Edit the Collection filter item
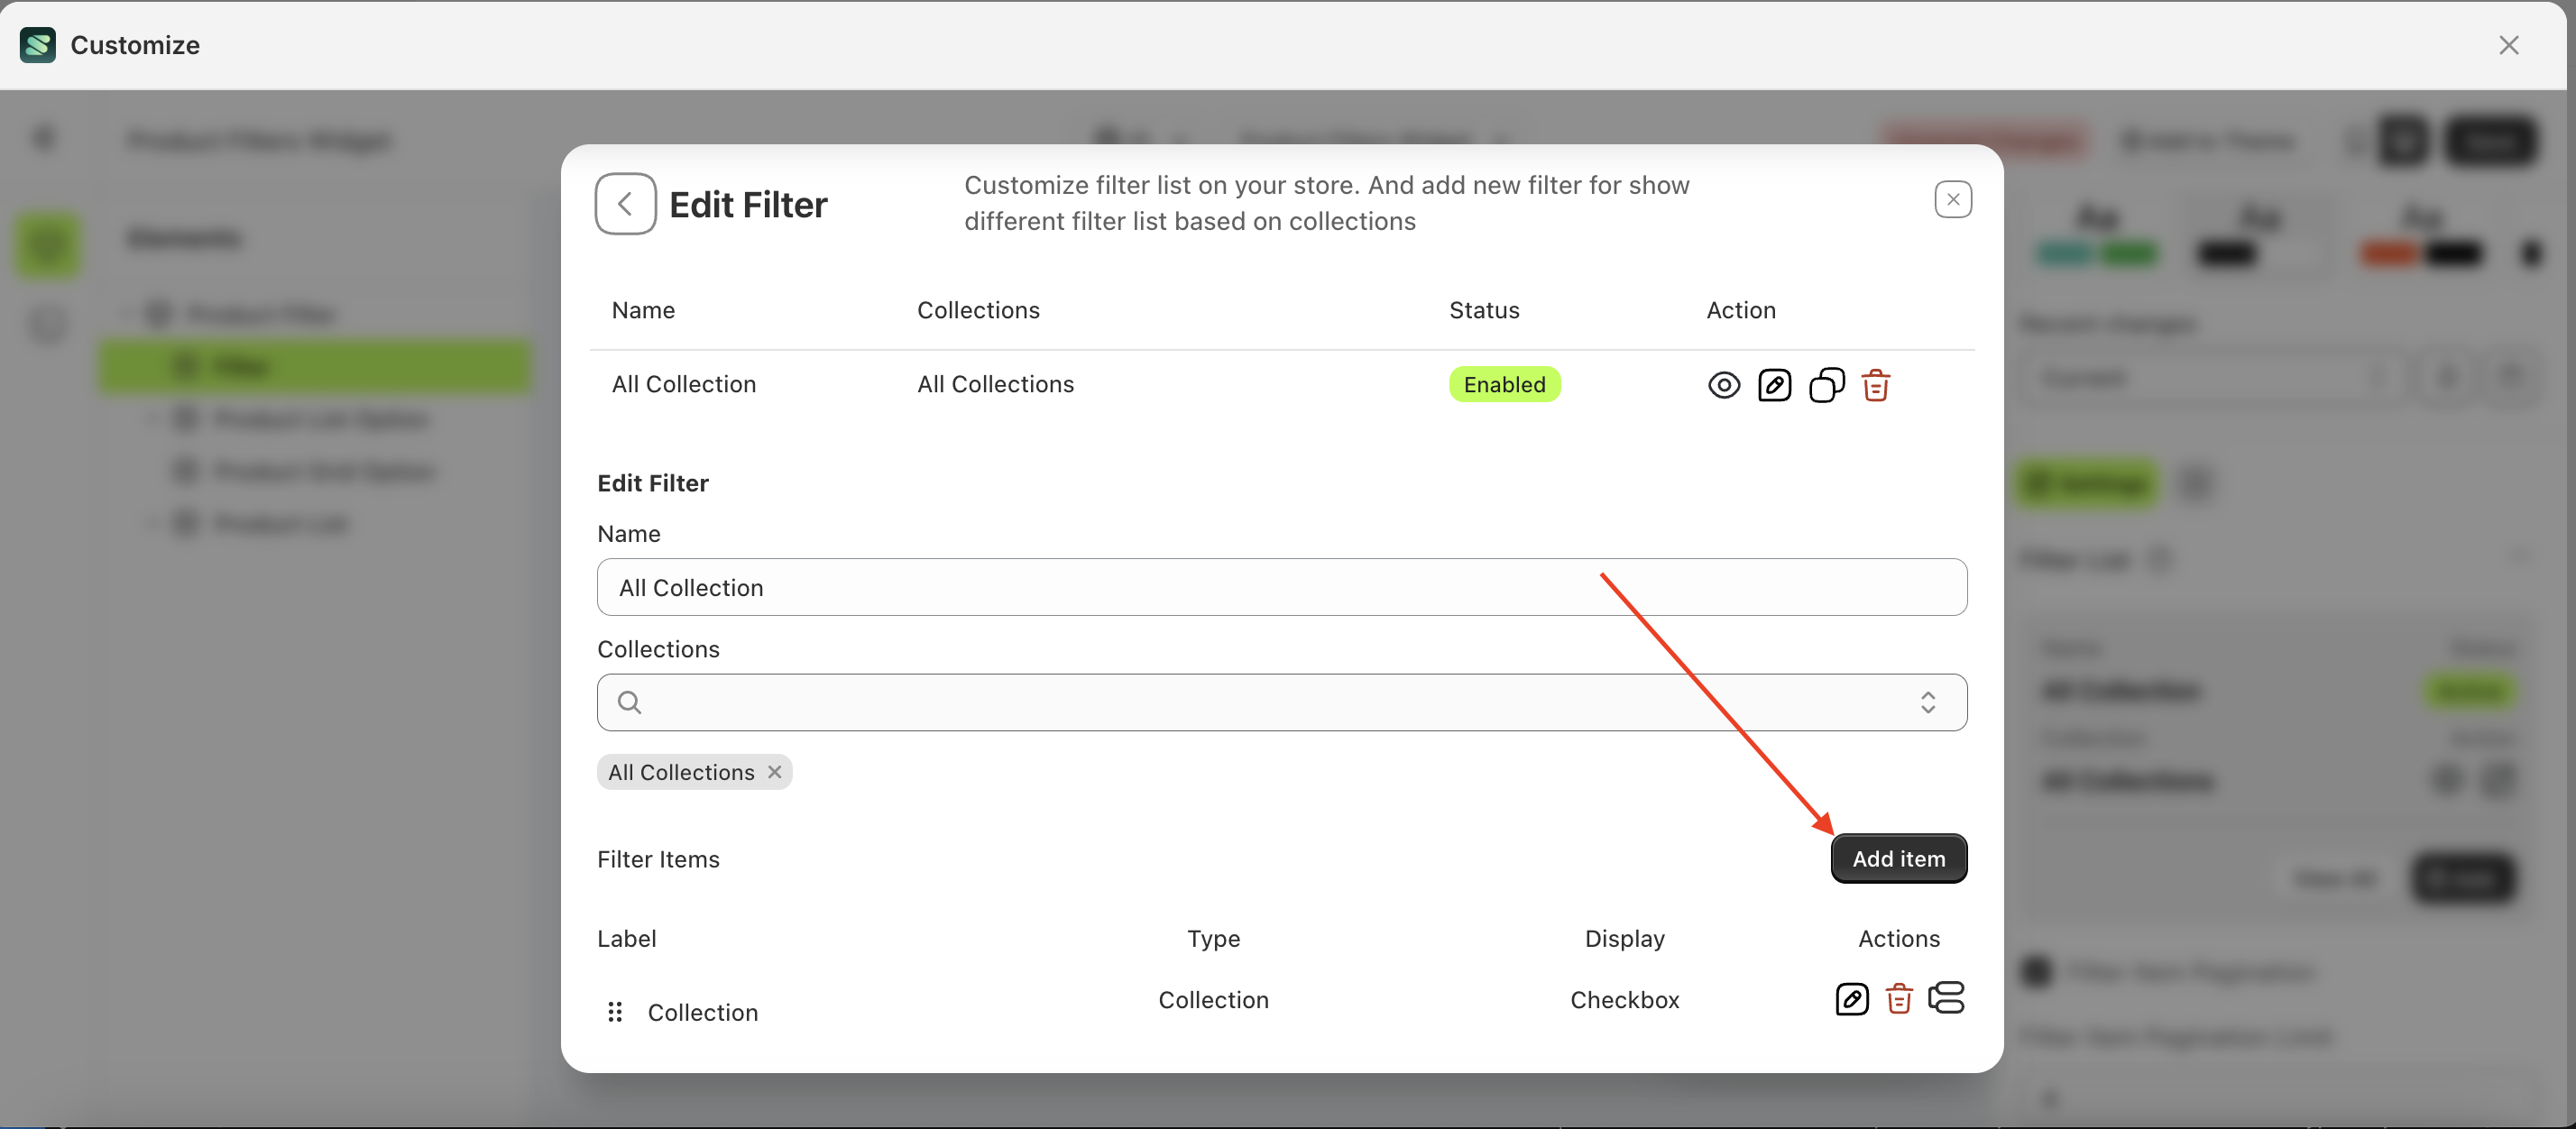2576x1129 pixels. pos(1851,999)
